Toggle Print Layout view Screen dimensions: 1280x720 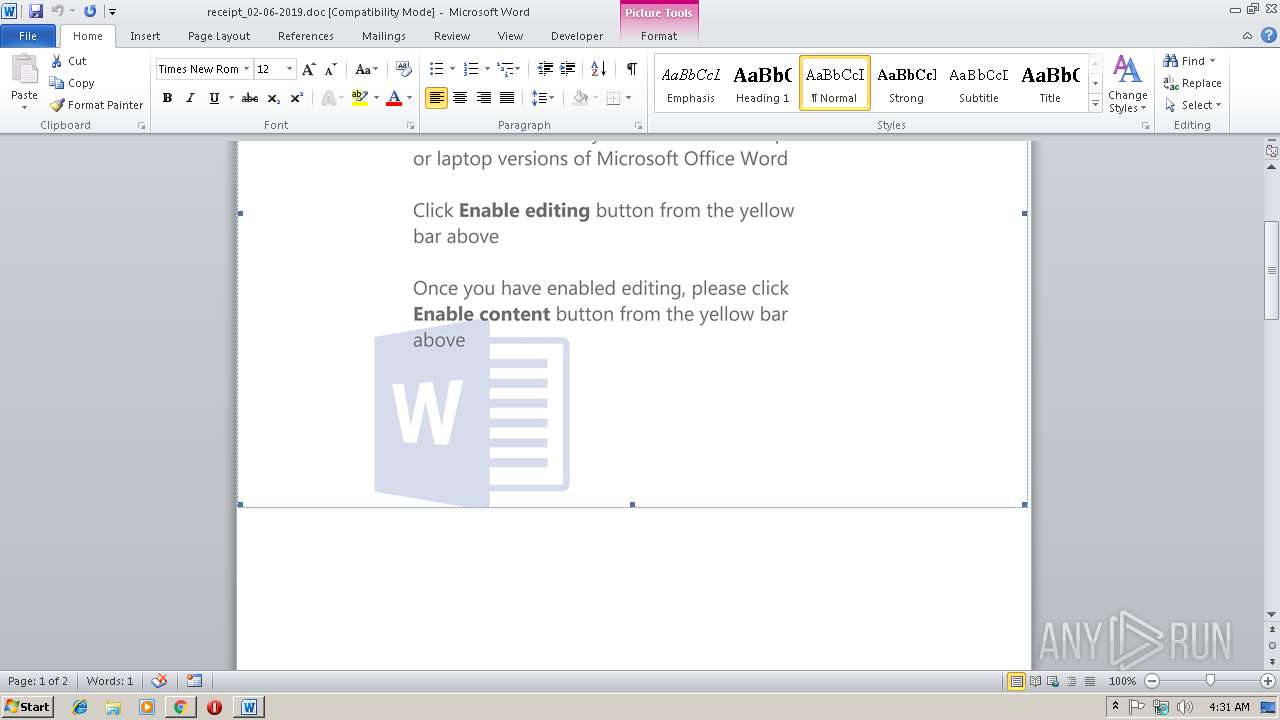tap(1016, 681)
